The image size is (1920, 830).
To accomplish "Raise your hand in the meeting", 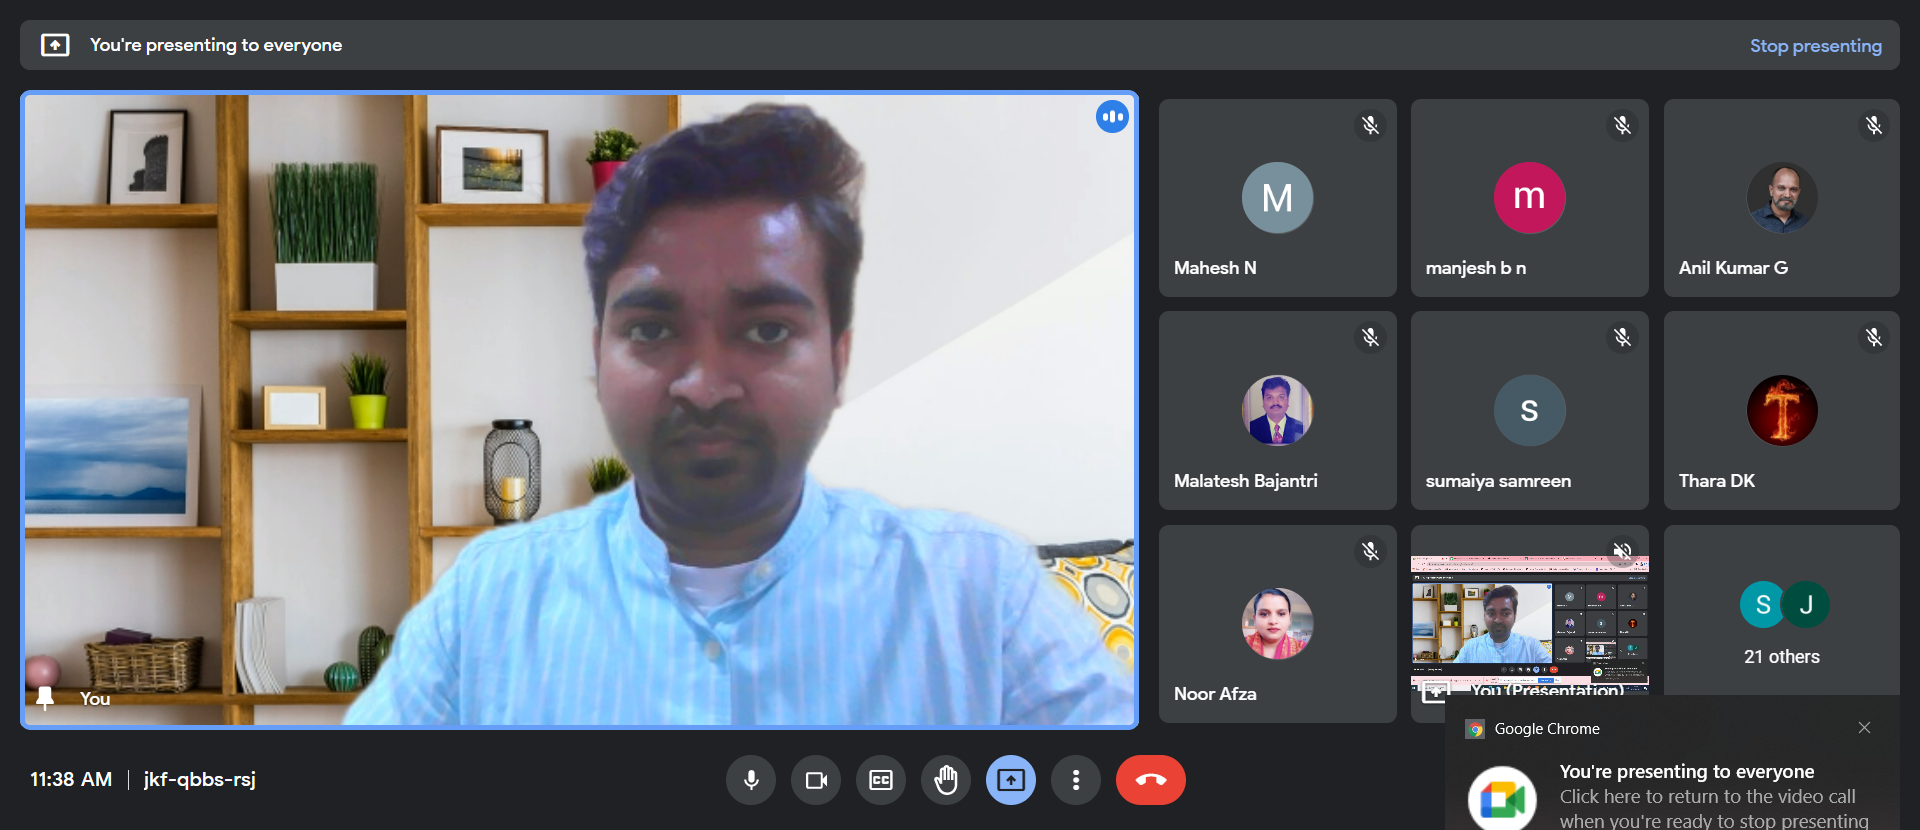I will (946, 780).
